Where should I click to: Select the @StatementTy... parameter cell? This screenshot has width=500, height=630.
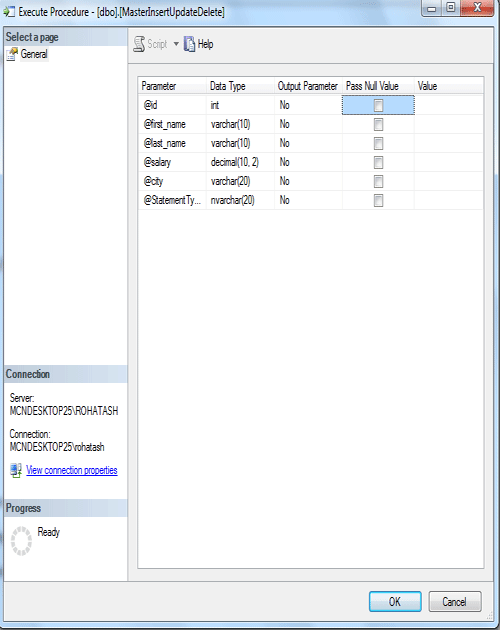[x=172, y=200]
